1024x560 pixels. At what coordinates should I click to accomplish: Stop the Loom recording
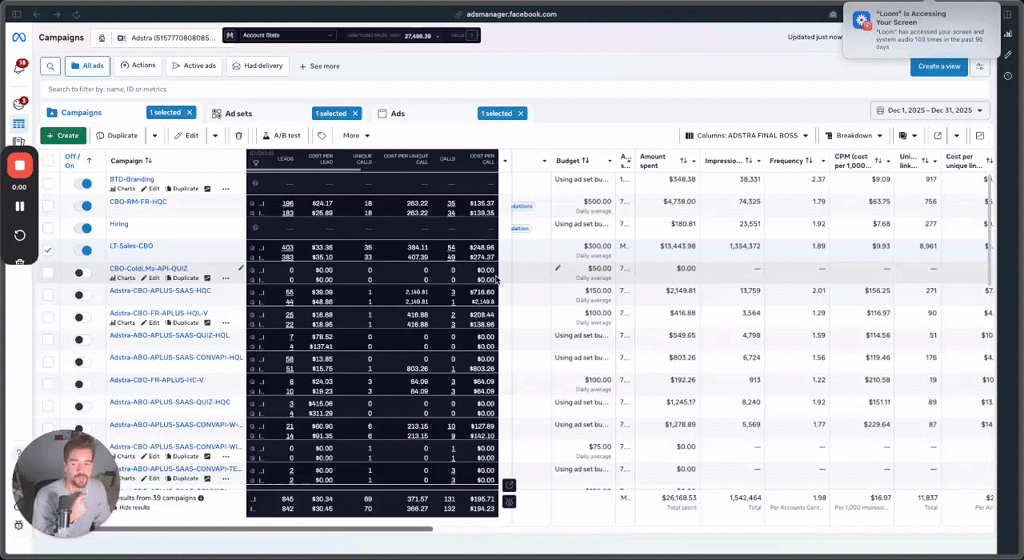tap(20, 166)
